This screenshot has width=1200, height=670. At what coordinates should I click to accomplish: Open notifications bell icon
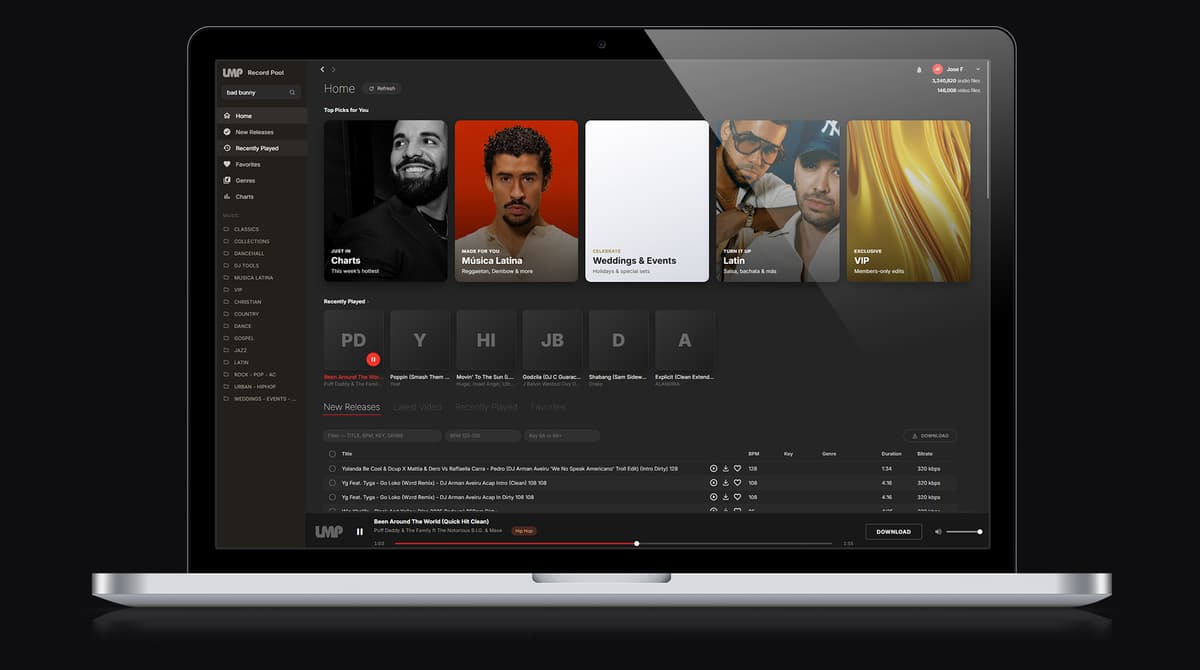919,70
